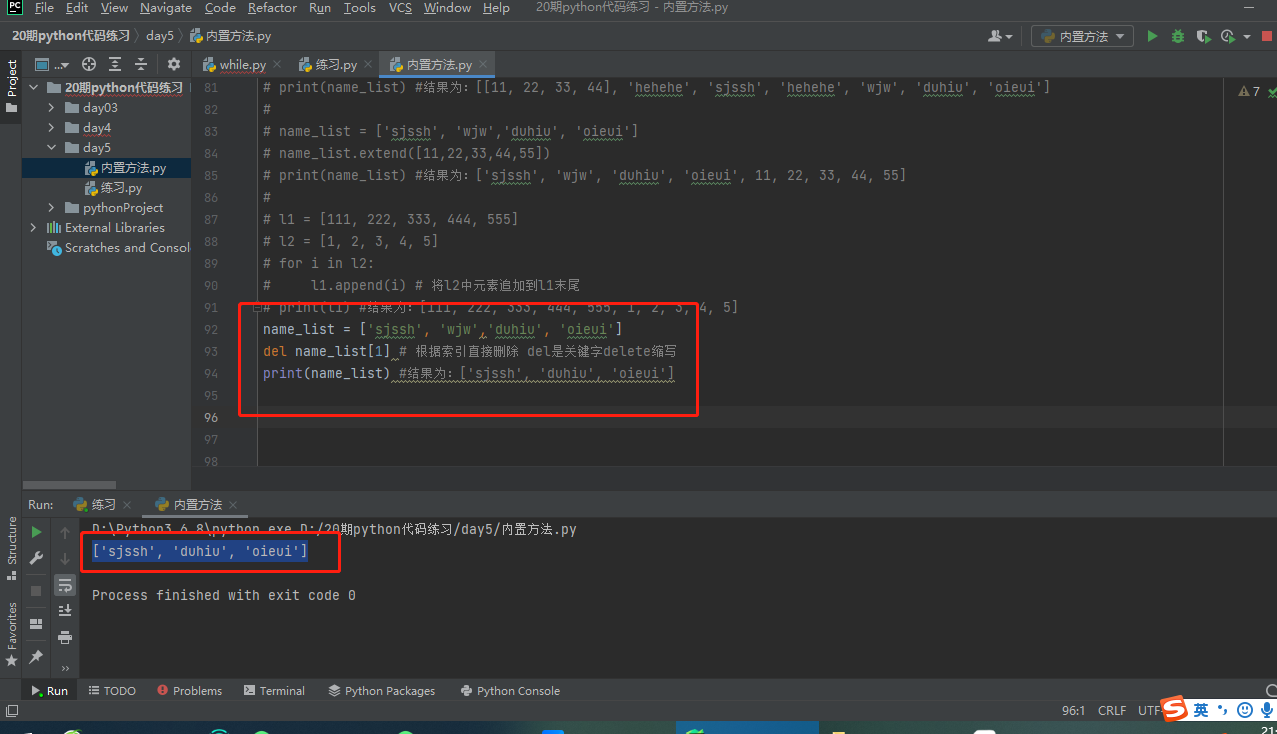Select Scratches and Consoles node

[x=118, y=248]
